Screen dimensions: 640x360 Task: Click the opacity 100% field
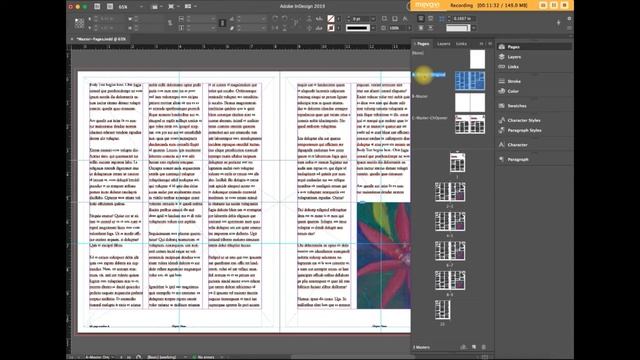[x=398, y=28]
